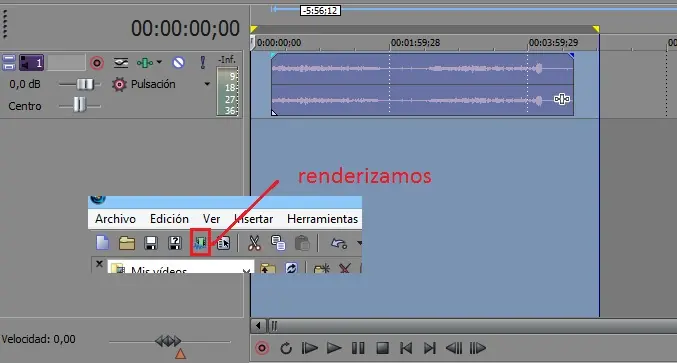Create a new project with the blank page icon
Screen dimensions: 677x363
[102, 243]
